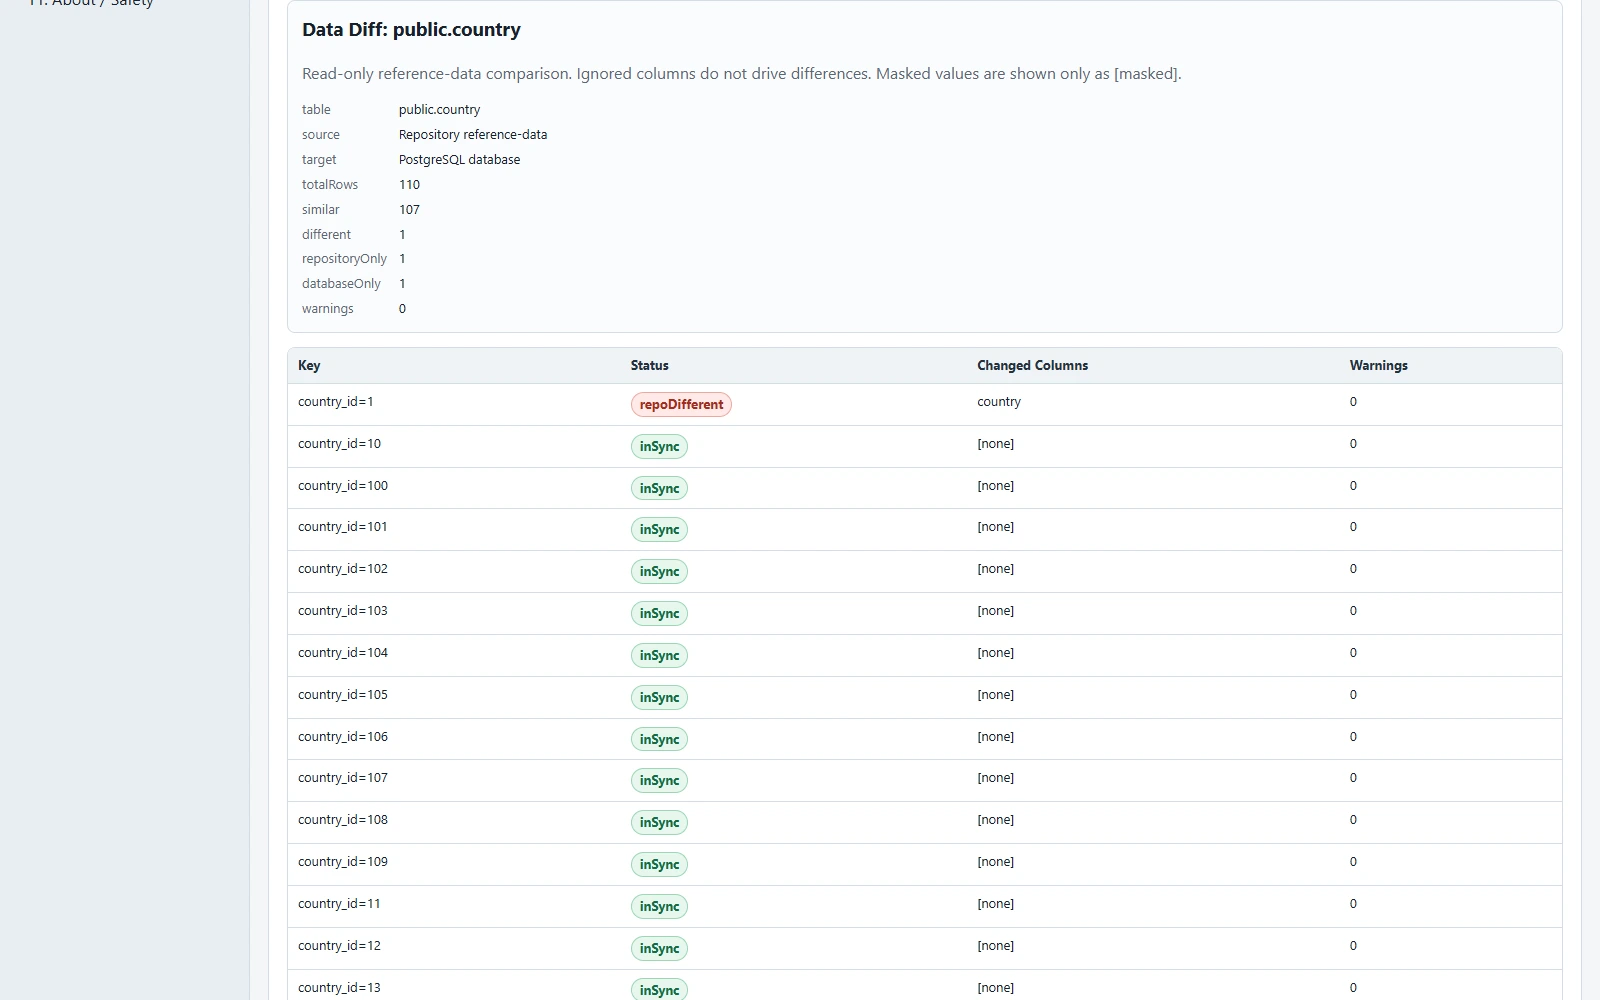Select the country_id=108 row key

coord(343,820)
